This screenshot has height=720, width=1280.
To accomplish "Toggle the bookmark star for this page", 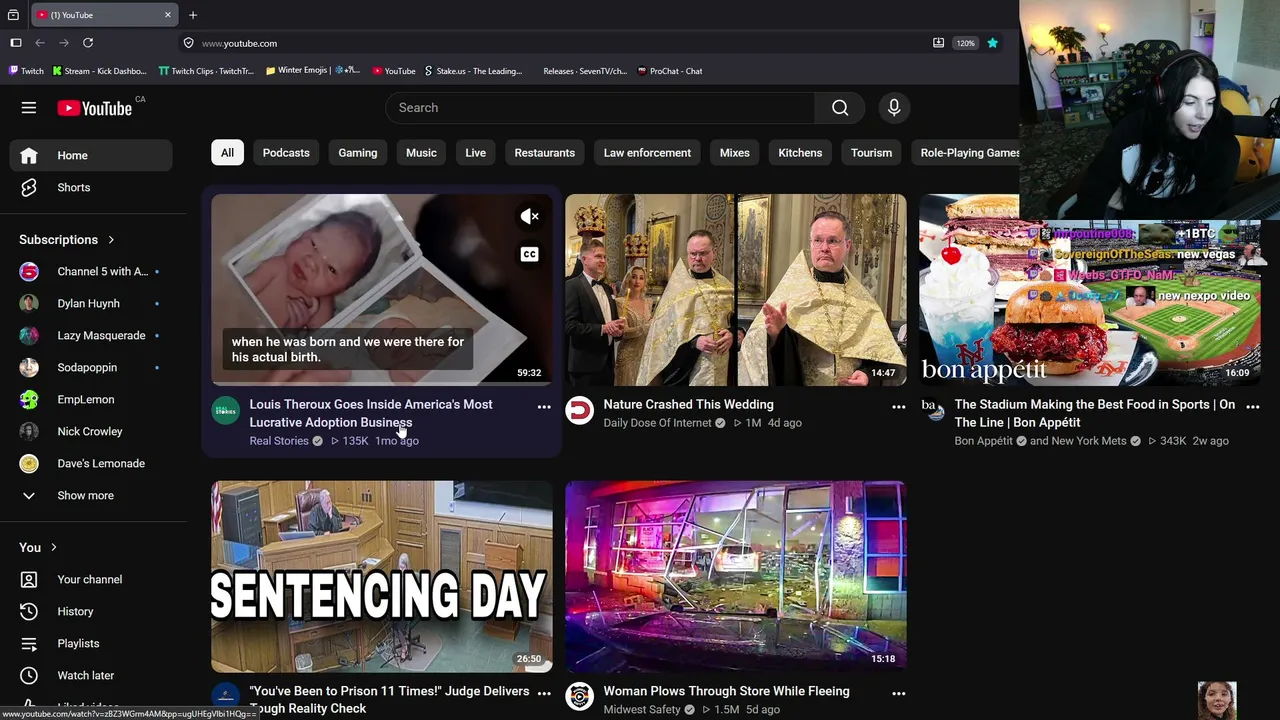I will (x=992, y=43).
